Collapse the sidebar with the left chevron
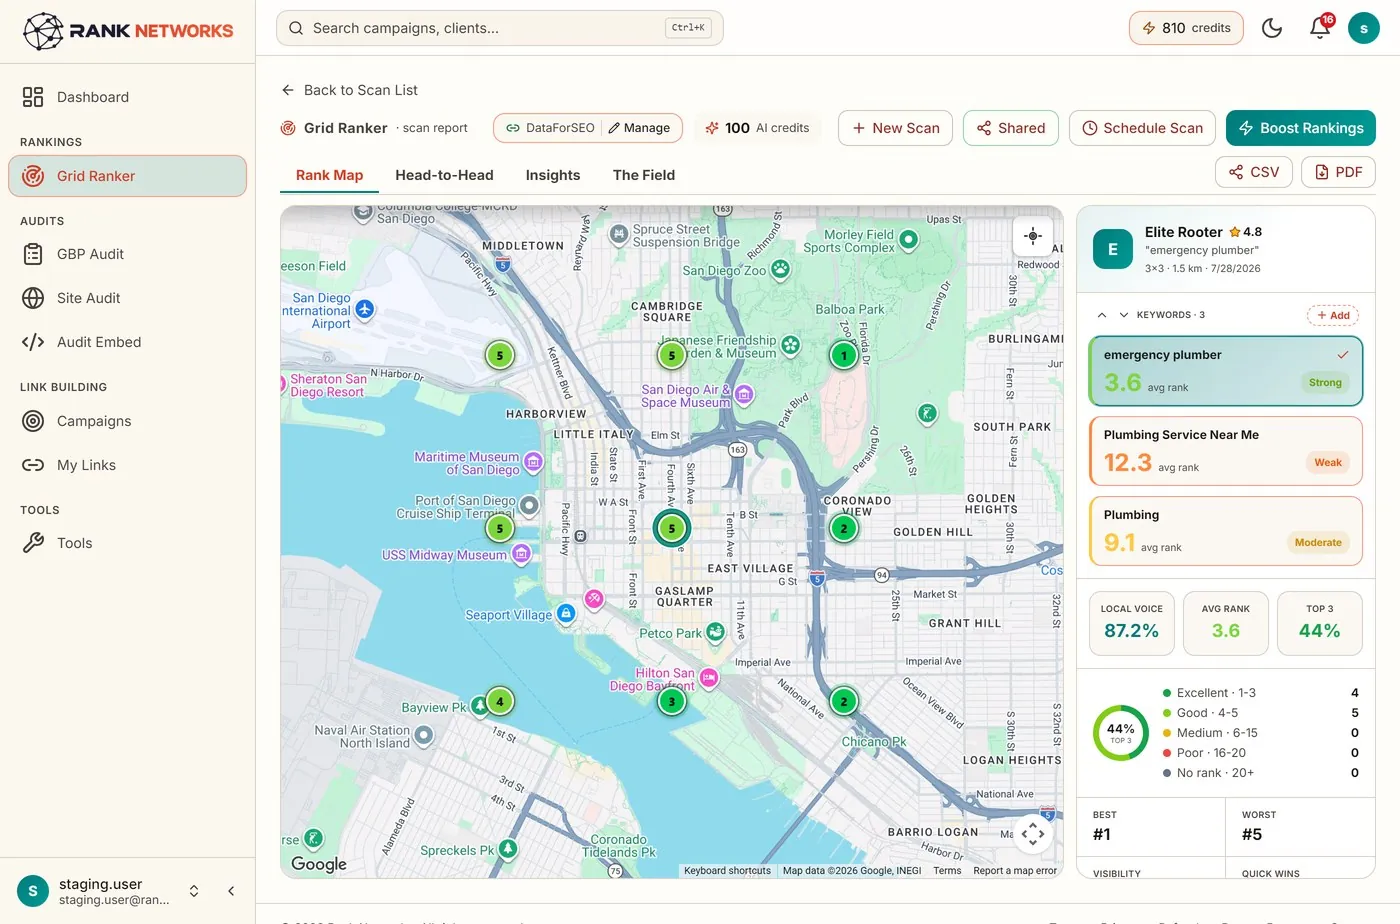 [231, 891]
